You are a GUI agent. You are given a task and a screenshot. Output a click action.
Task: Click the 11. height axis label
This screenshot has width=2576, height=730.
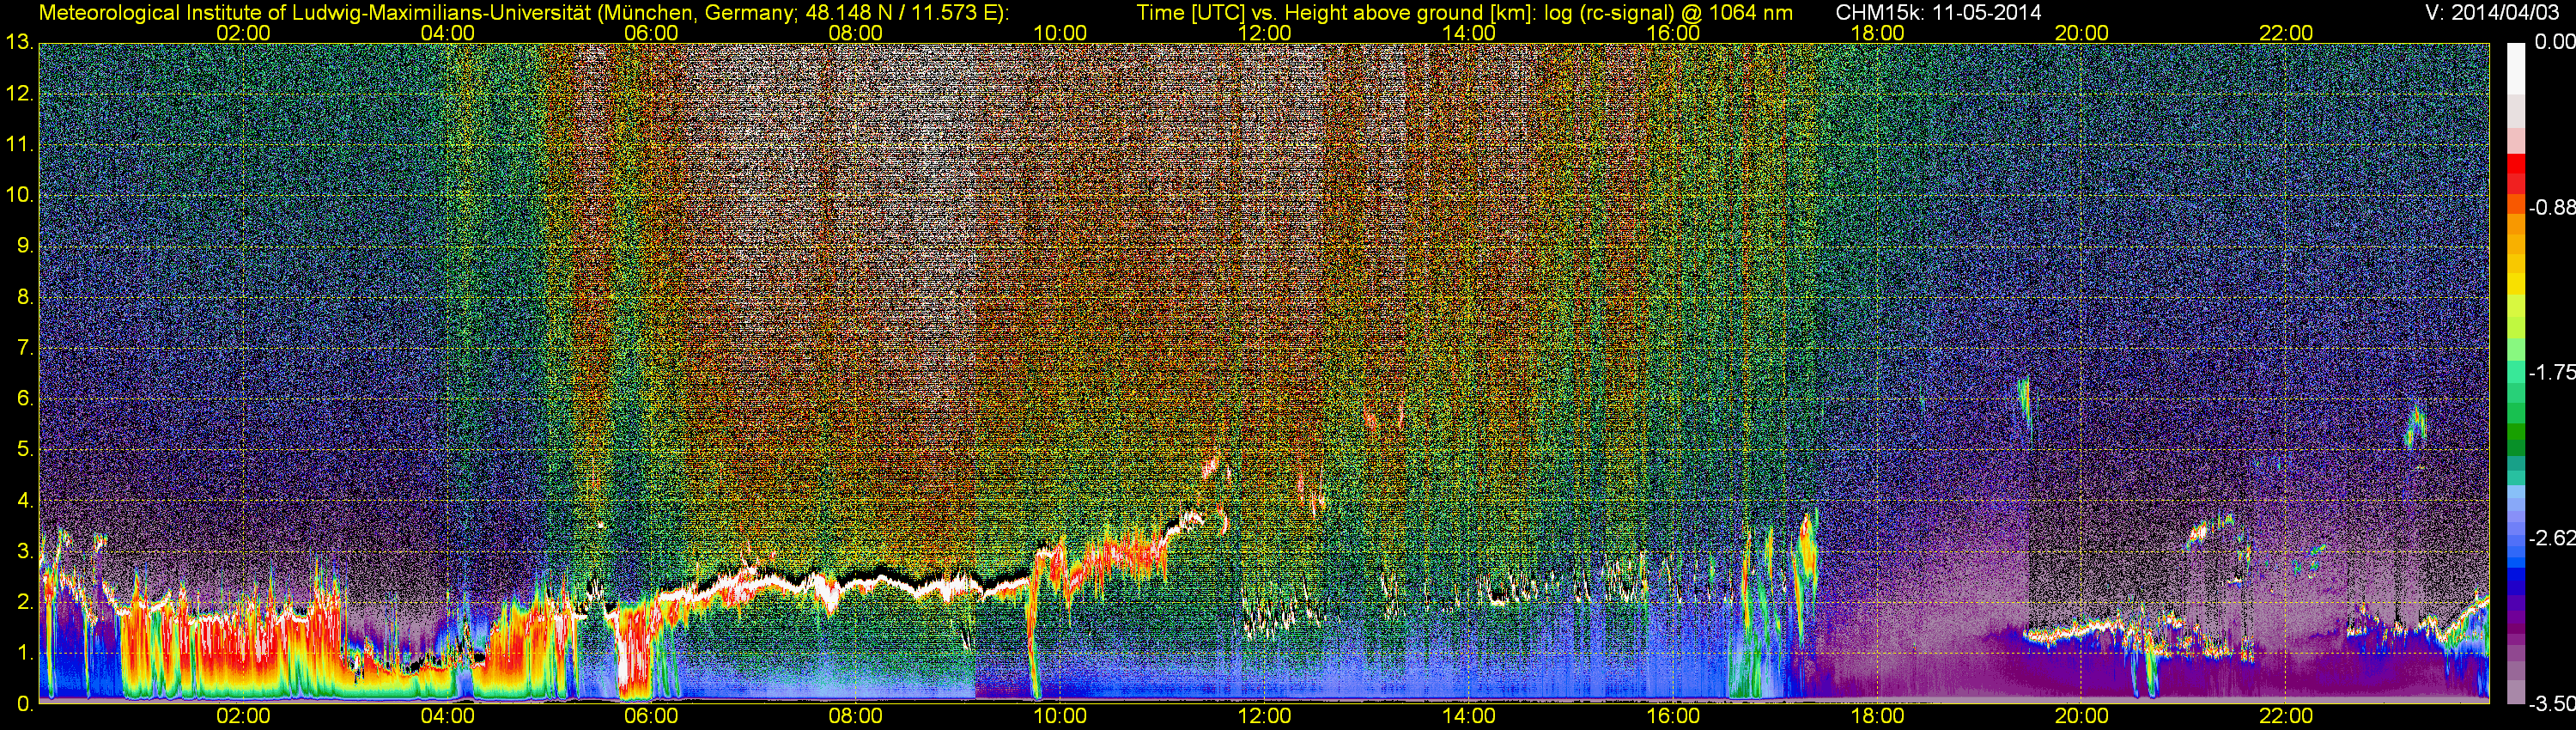click(19, 145)
